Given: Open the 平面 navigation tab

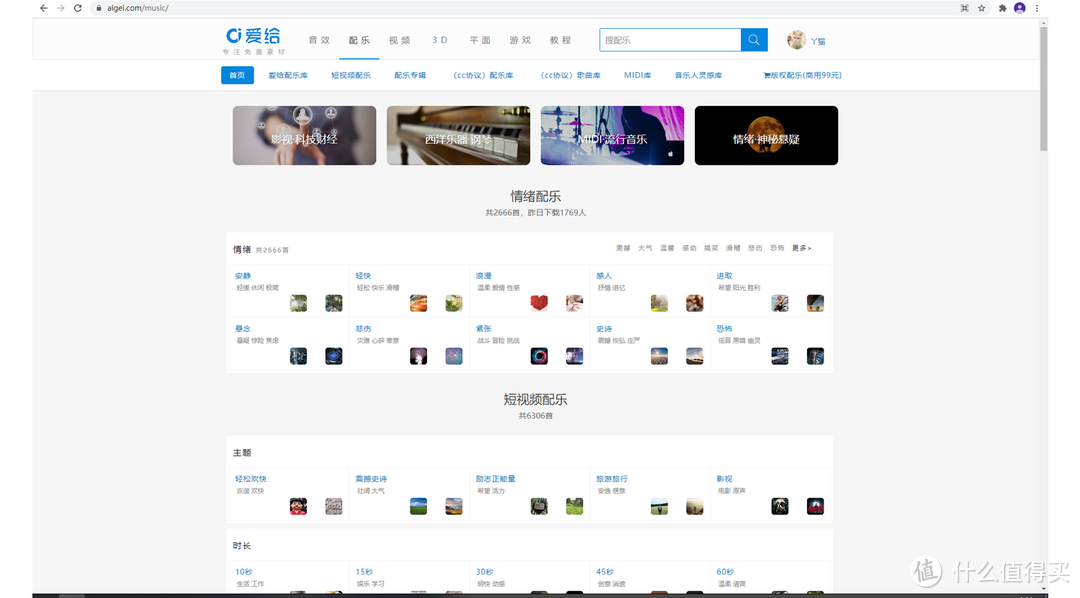Looking at the screenshot, I should point(480,40).
